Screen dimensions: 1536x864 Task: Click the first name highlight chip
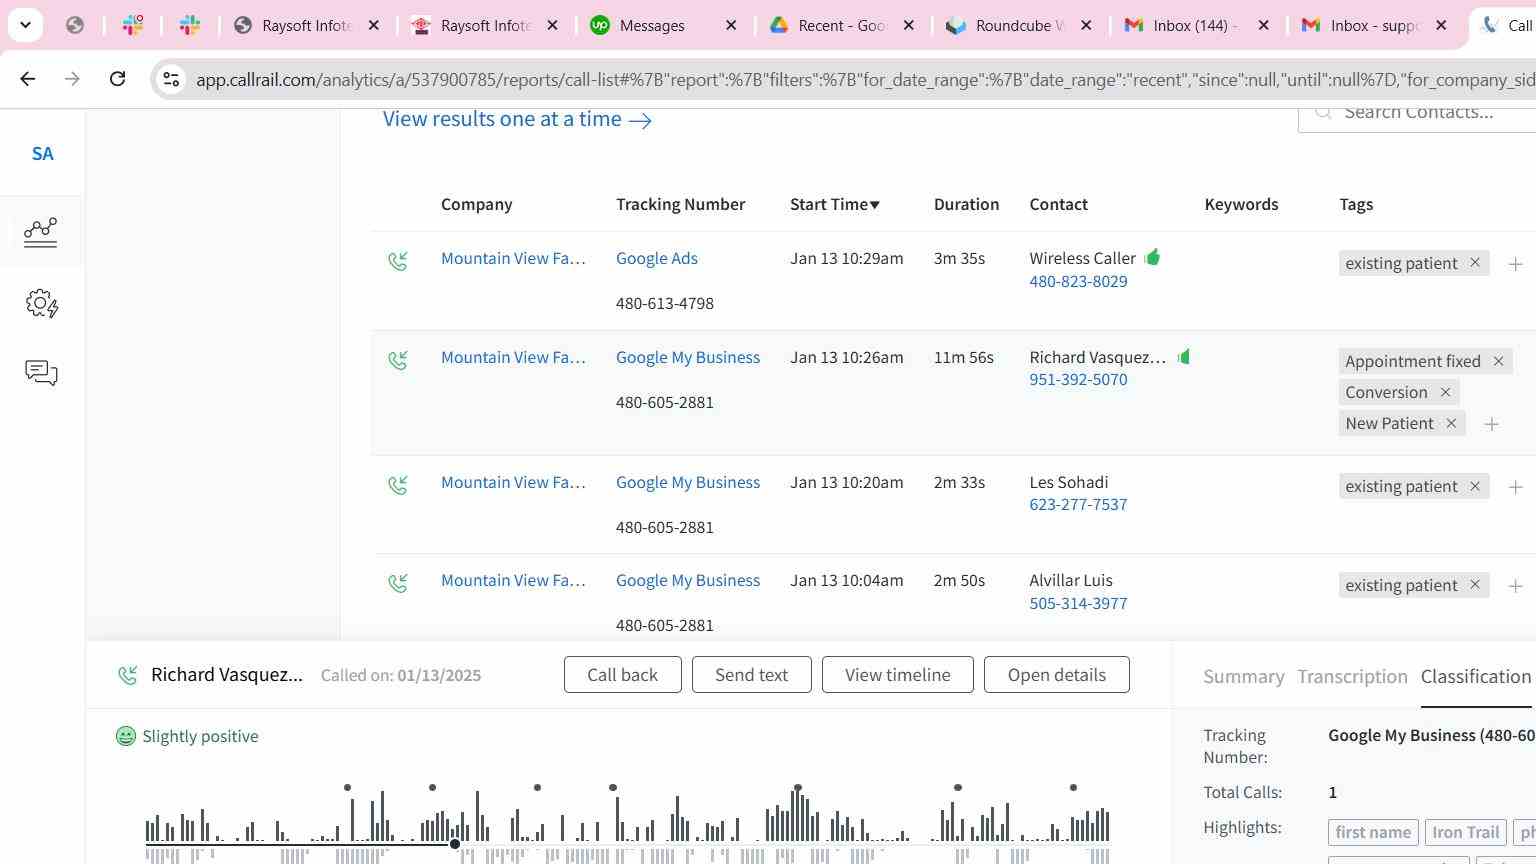click(x=1373, y=832)
